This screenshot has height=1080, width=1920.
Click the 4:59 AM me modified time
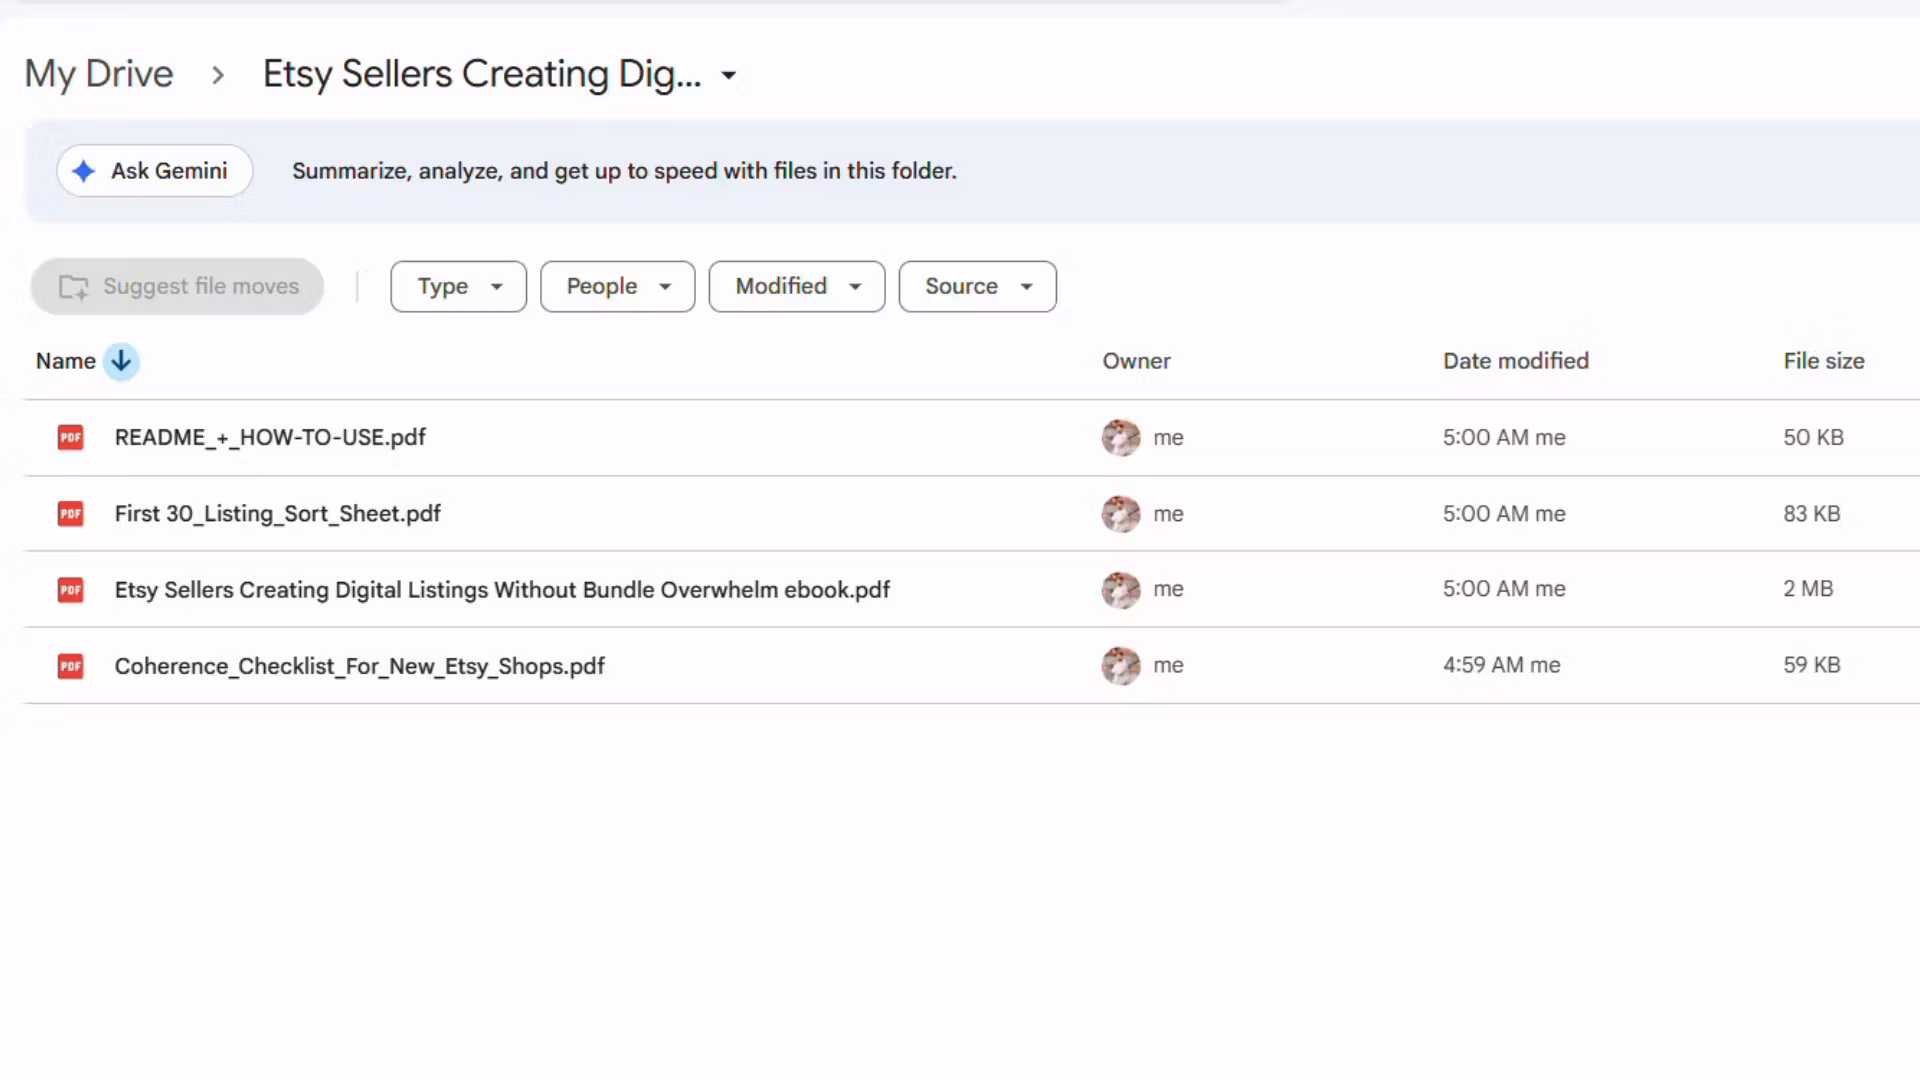click(x=1501, y=665)
